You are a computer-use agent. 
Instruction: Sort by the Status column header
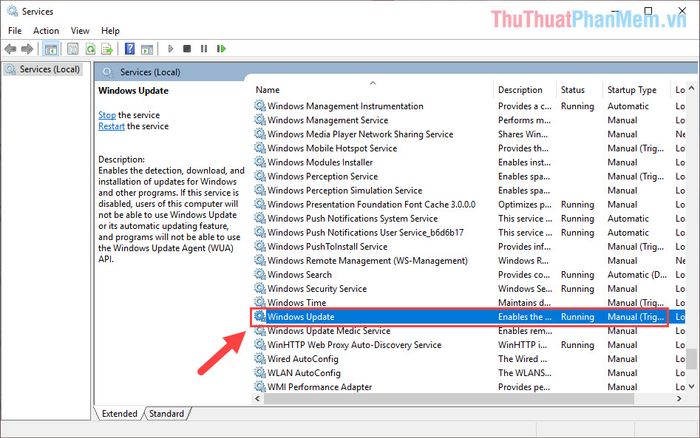pos(579,90)
